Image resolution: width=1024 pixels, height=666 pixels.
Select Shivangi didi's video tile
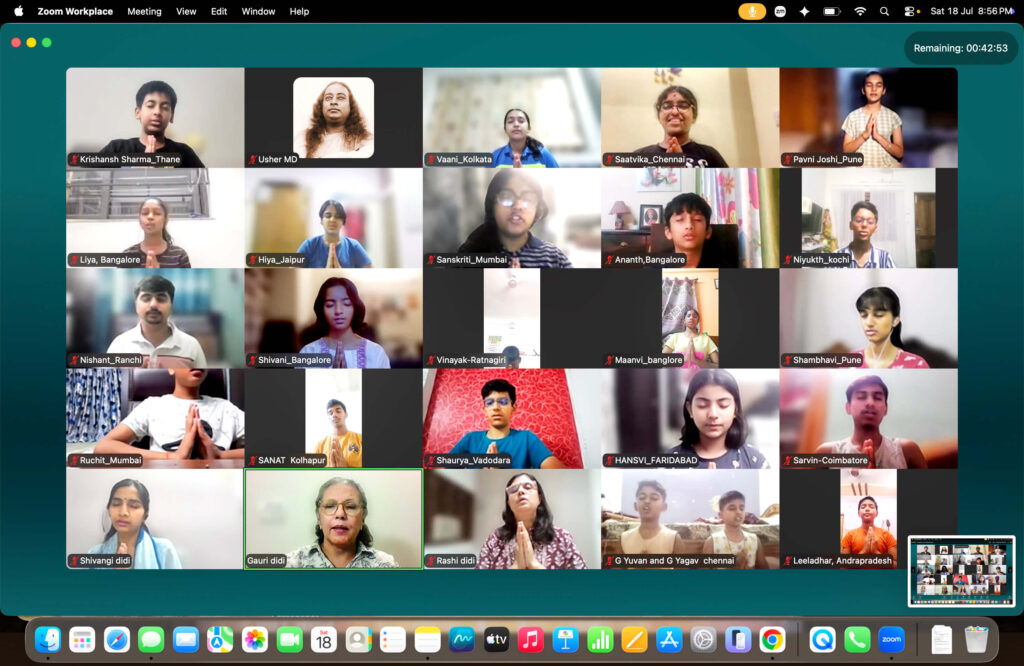155,519
